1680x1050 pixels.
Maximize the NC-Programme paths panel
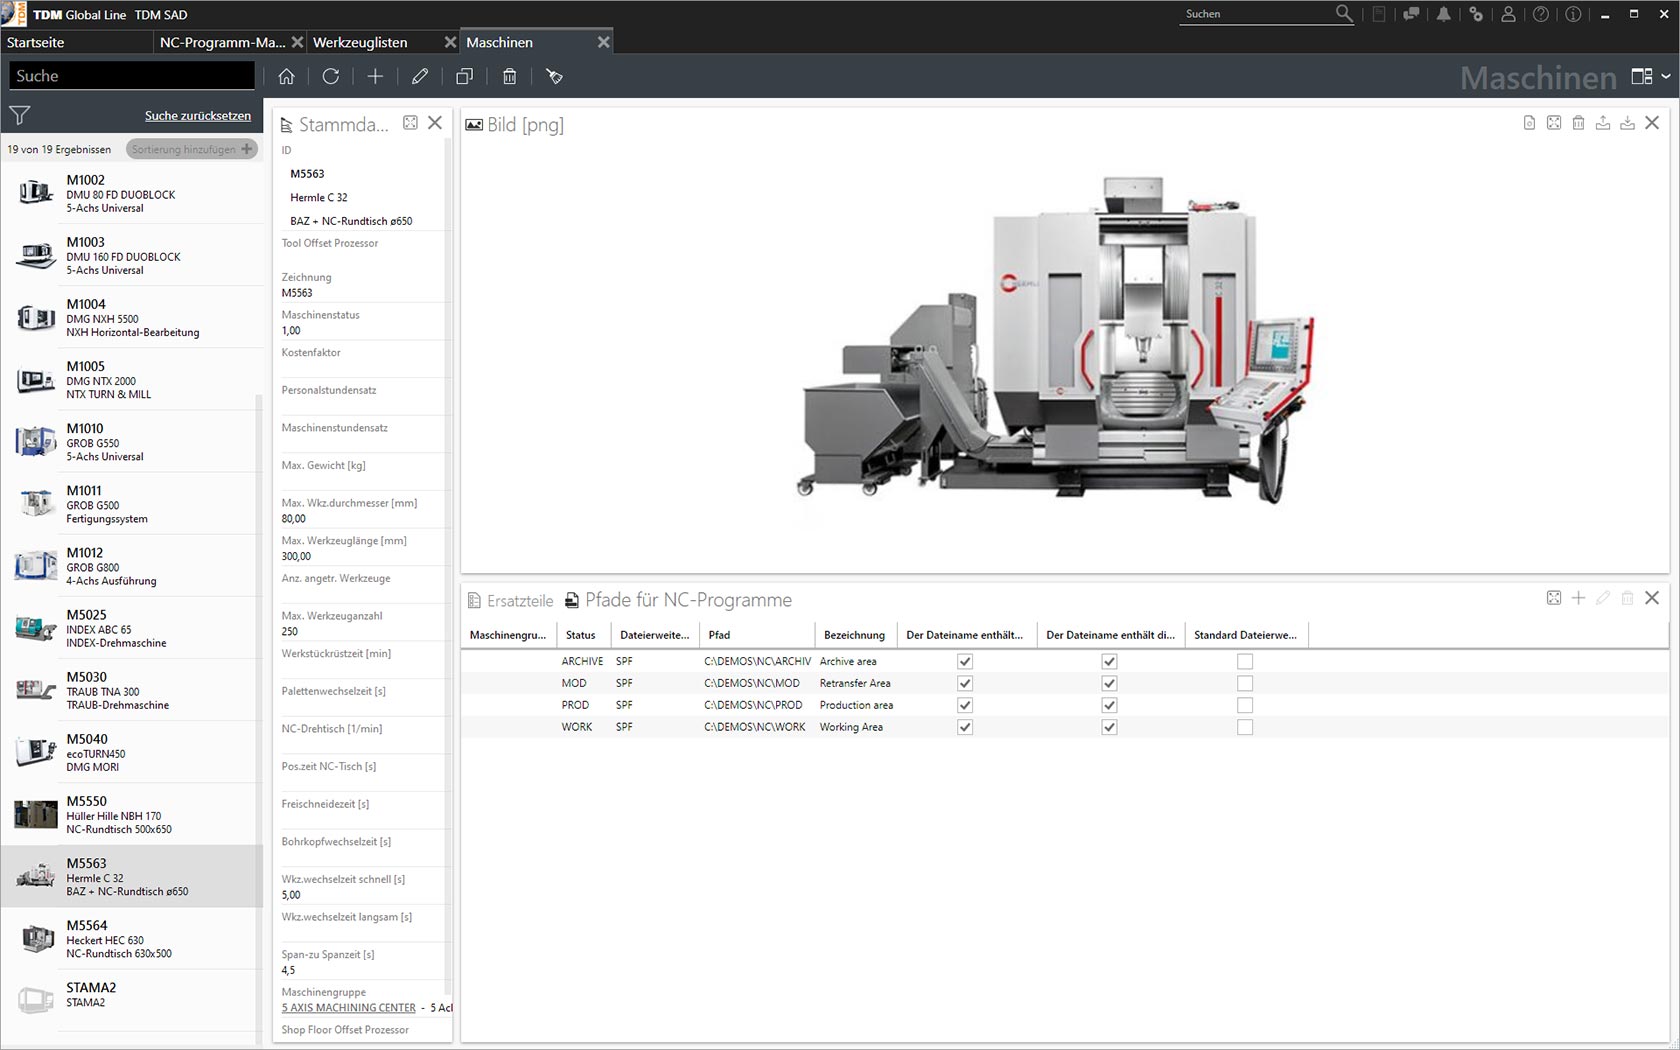[x=1554, y=598]
